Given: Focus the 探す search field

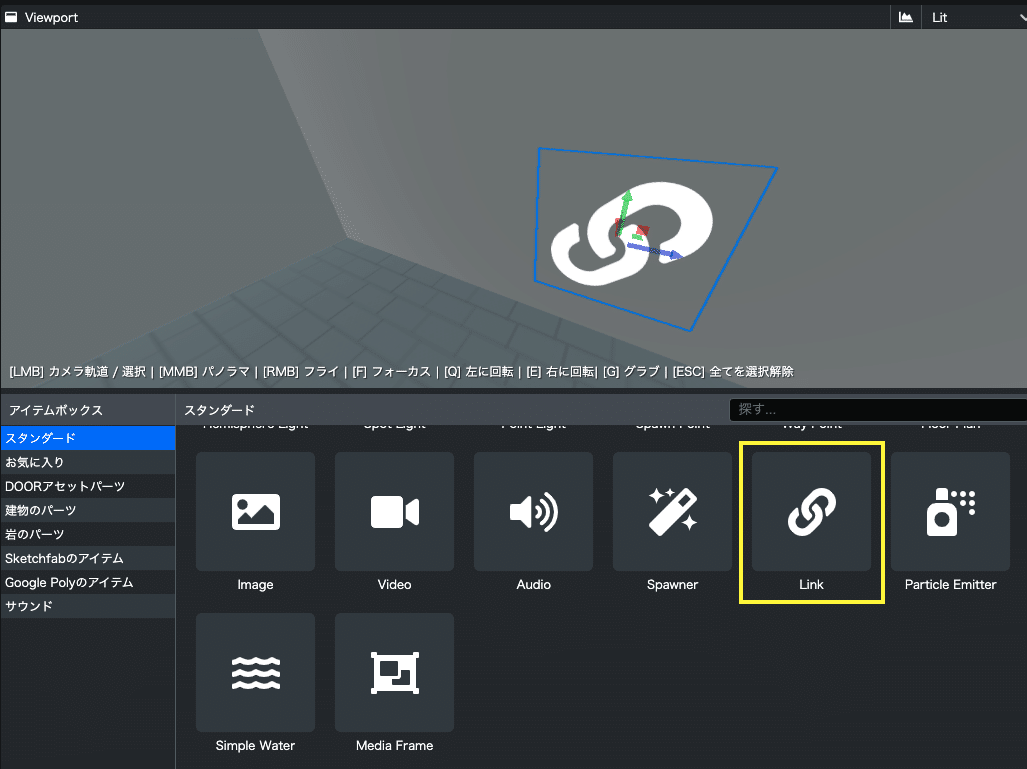Looking at the screenshot, I should click(x=878, y=410).
